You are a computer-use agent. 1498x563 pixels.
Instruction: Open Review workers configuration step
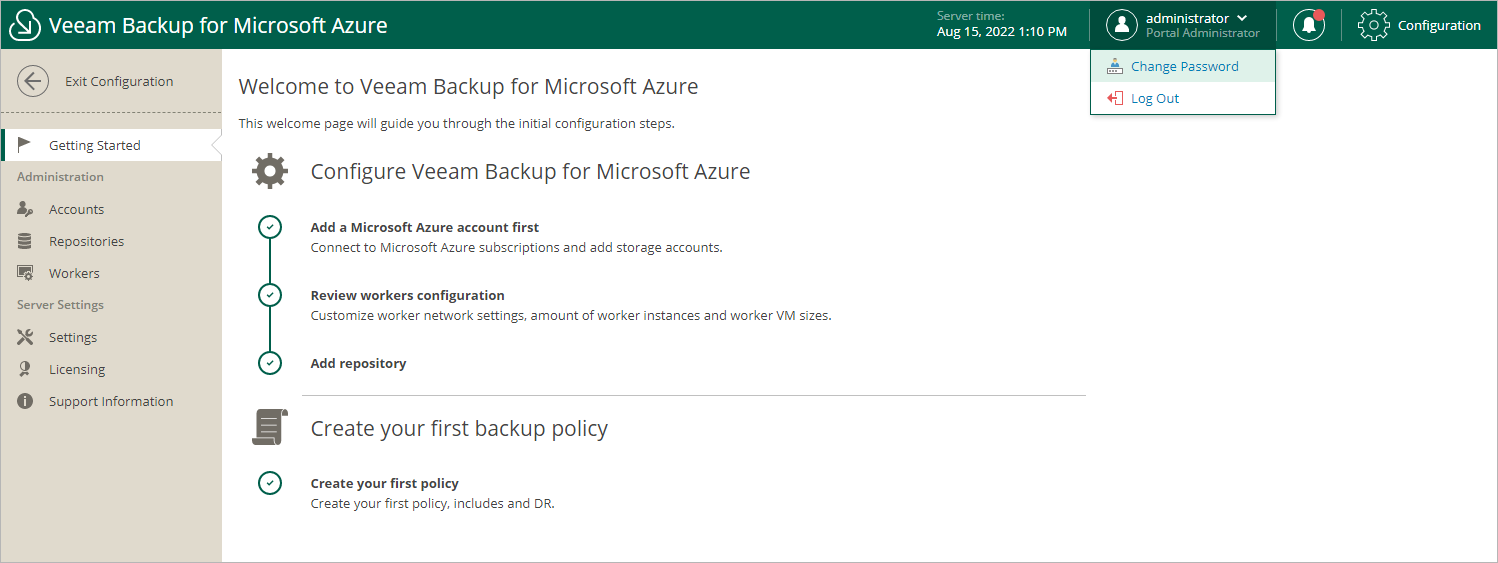point(407,295)
